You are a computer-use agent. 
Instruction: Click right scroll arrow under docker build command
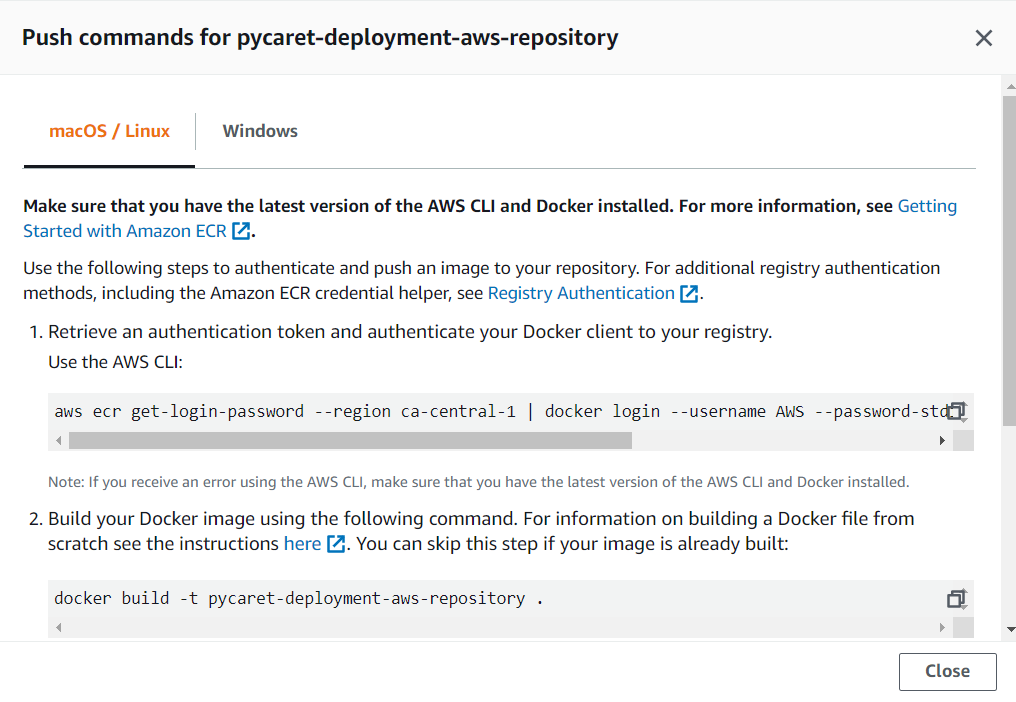click(942, 627)
